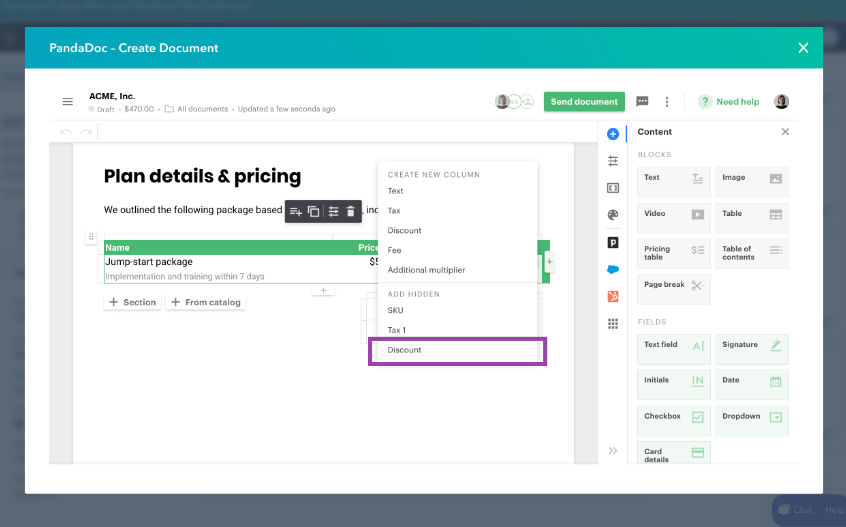Screen dimensions: 846x527
Task: Select the blue plus Content sidebar icon
Action: (x=613, y=134)
